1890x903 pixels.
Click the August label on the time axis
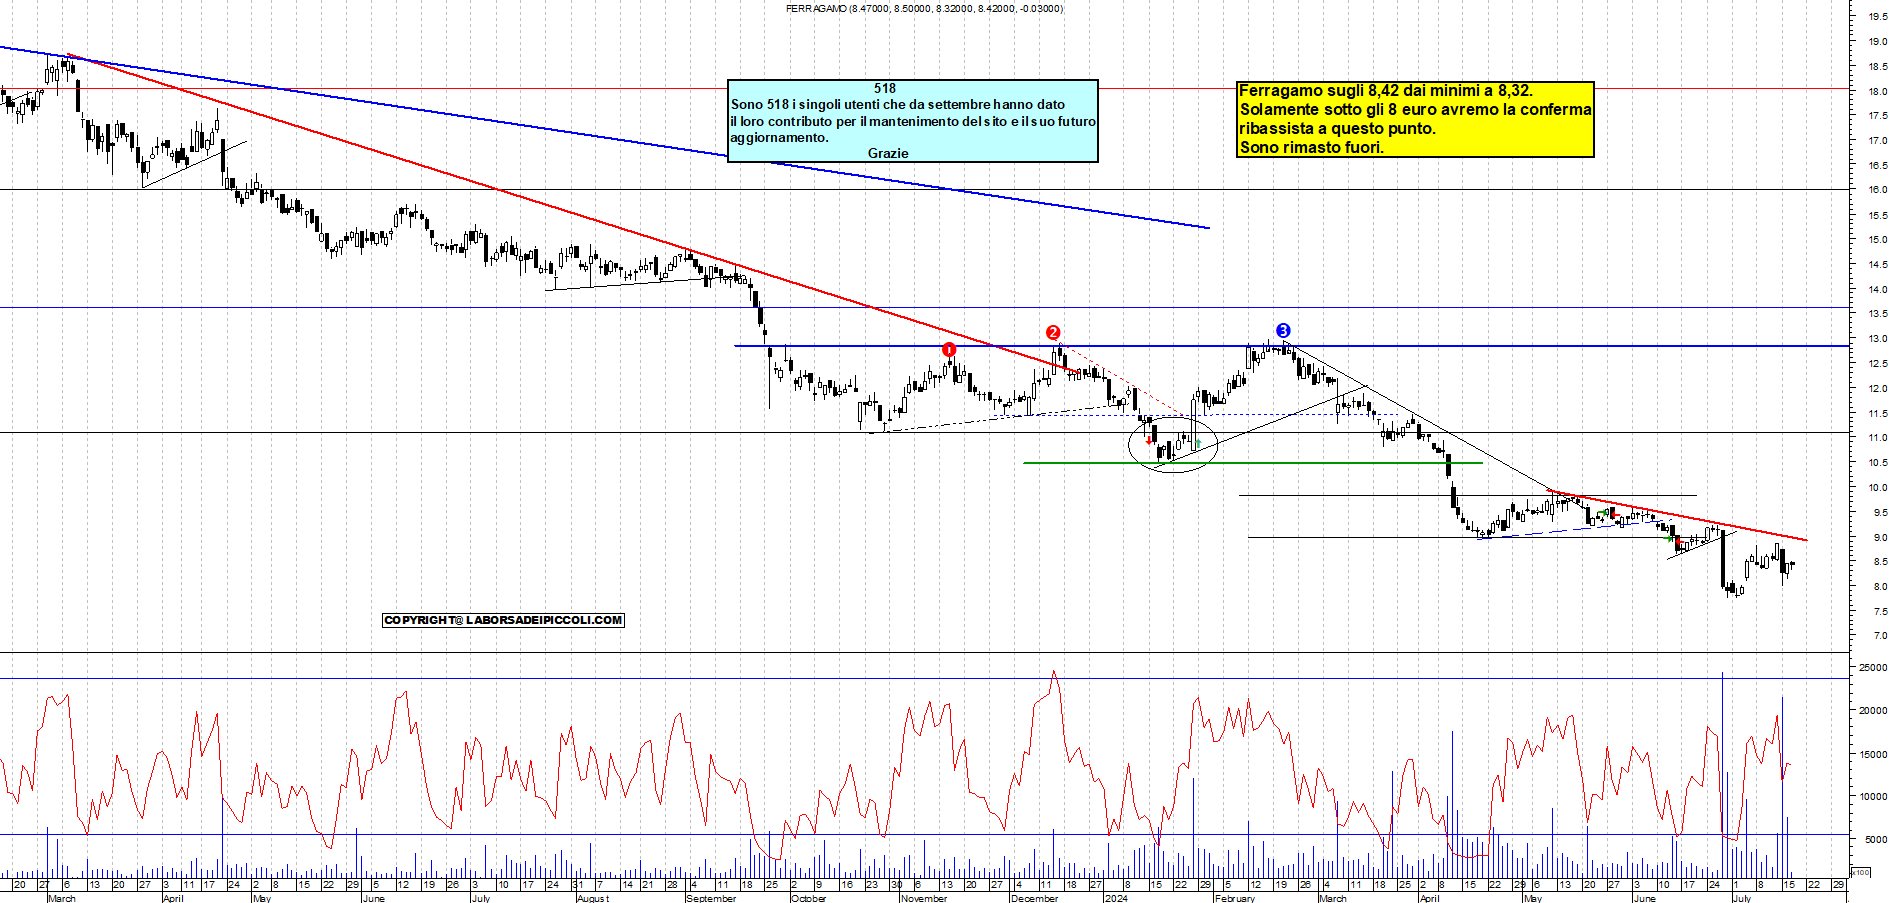click(x=592, y=898)
